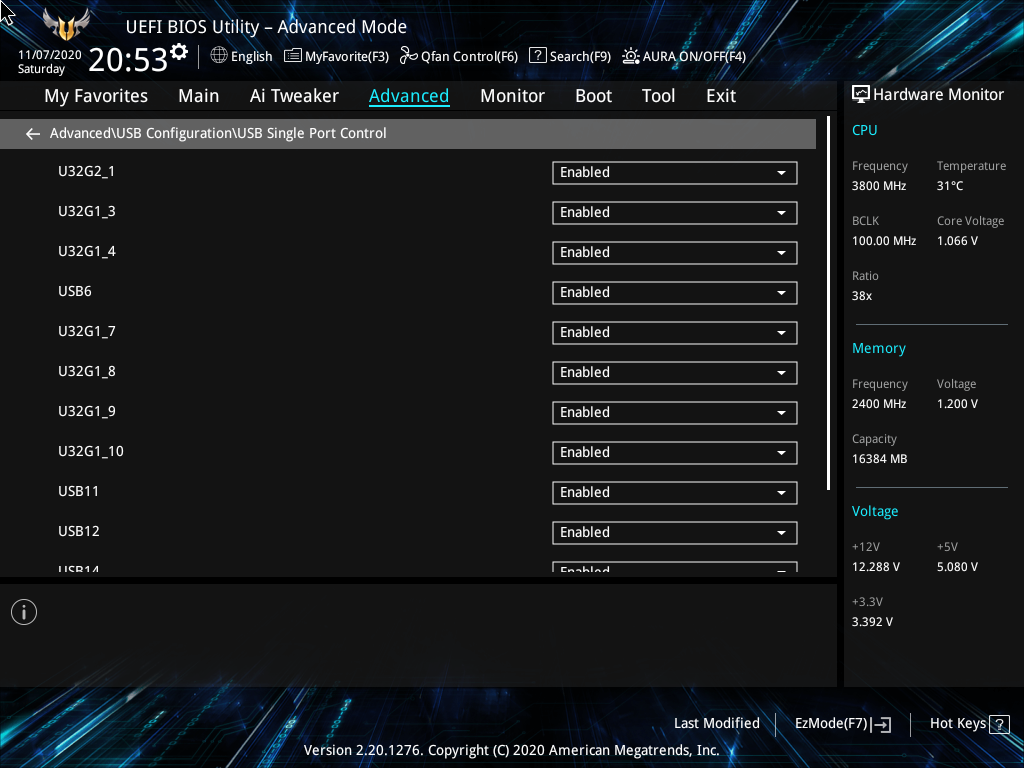
Task: Click the globe language icon
Action: click(x=219, y=56)
